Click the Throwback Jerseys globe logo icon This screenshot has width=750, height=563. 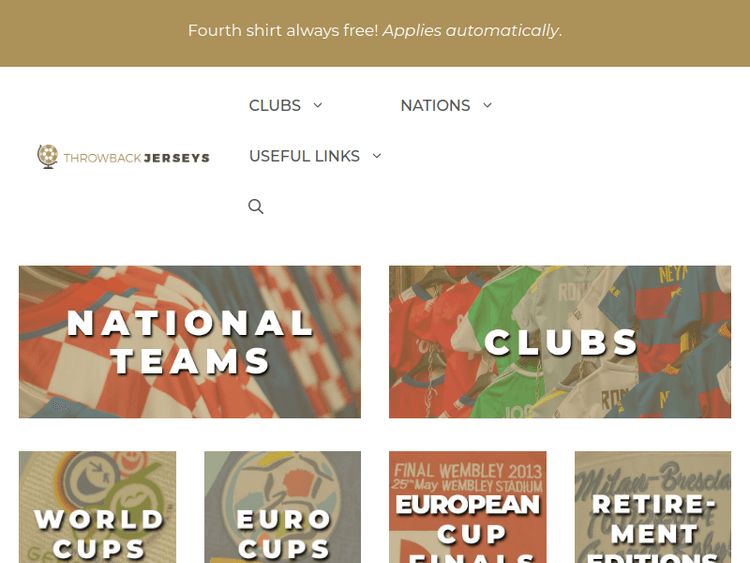(x=48, y=156)
